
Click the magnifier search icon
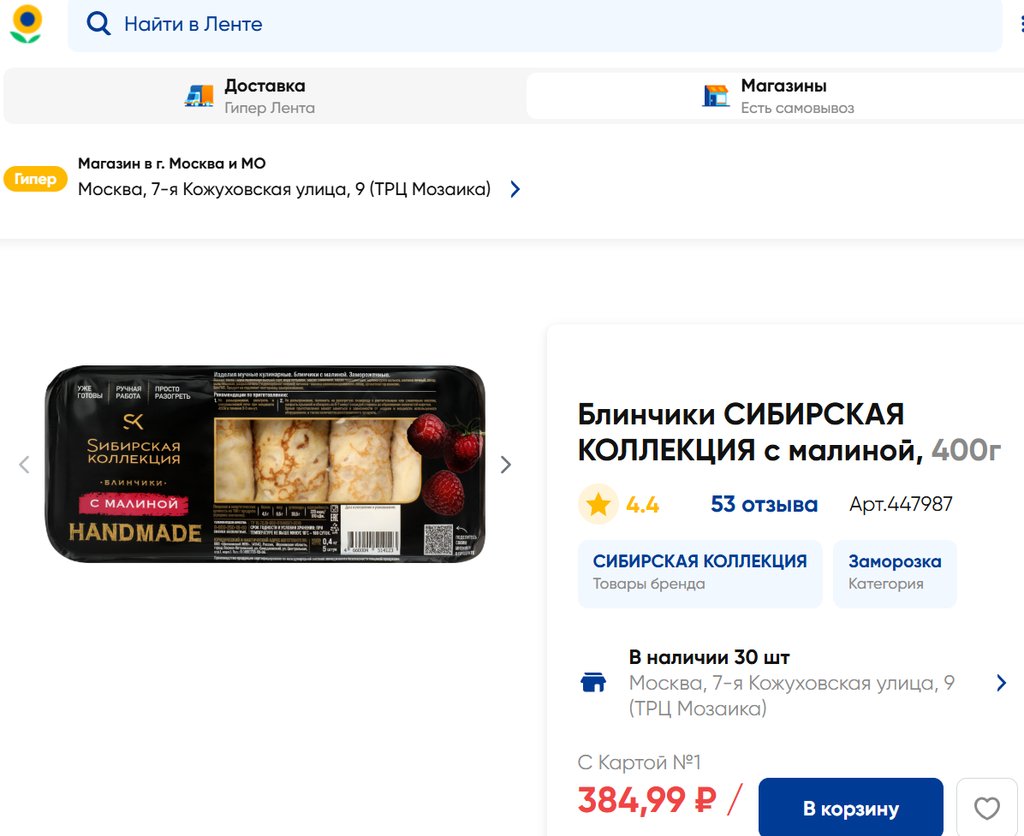click(99, 24)
